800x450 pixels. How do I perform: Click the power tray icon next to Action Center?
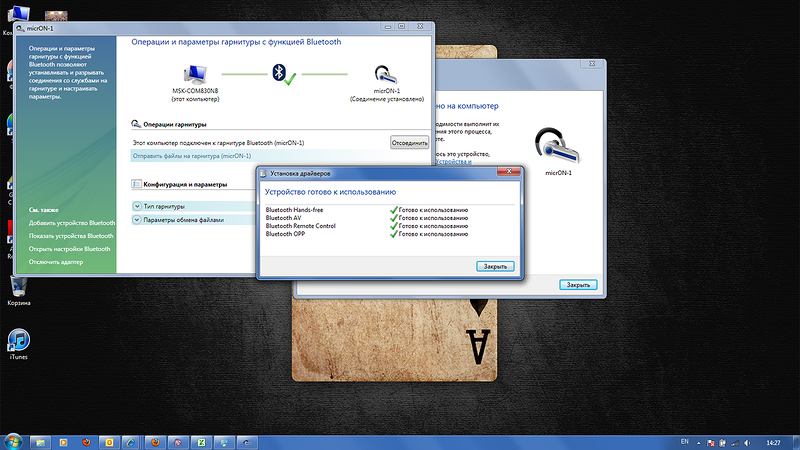[722, 443]
